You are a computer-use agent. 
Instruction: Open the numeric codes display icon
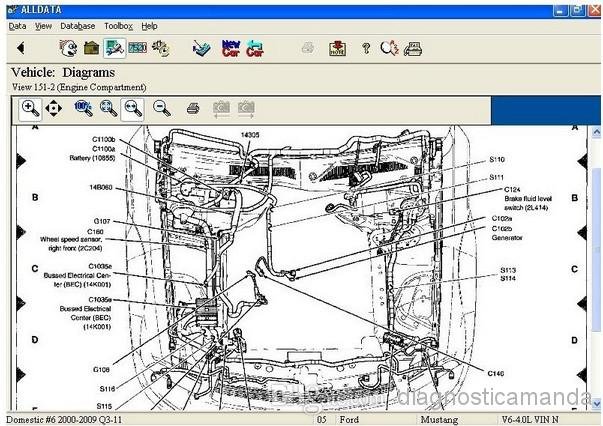point(138,48)
